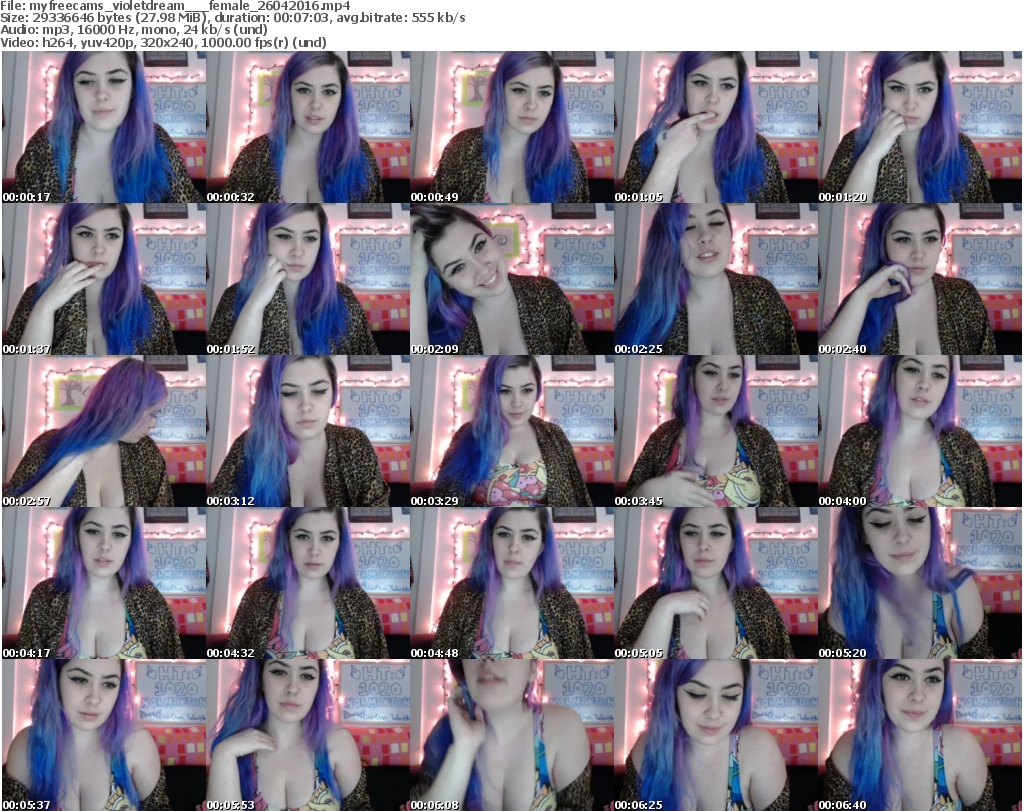
Task: Open the 00:01:20 video frame
Action: click(x=920, y=127)
